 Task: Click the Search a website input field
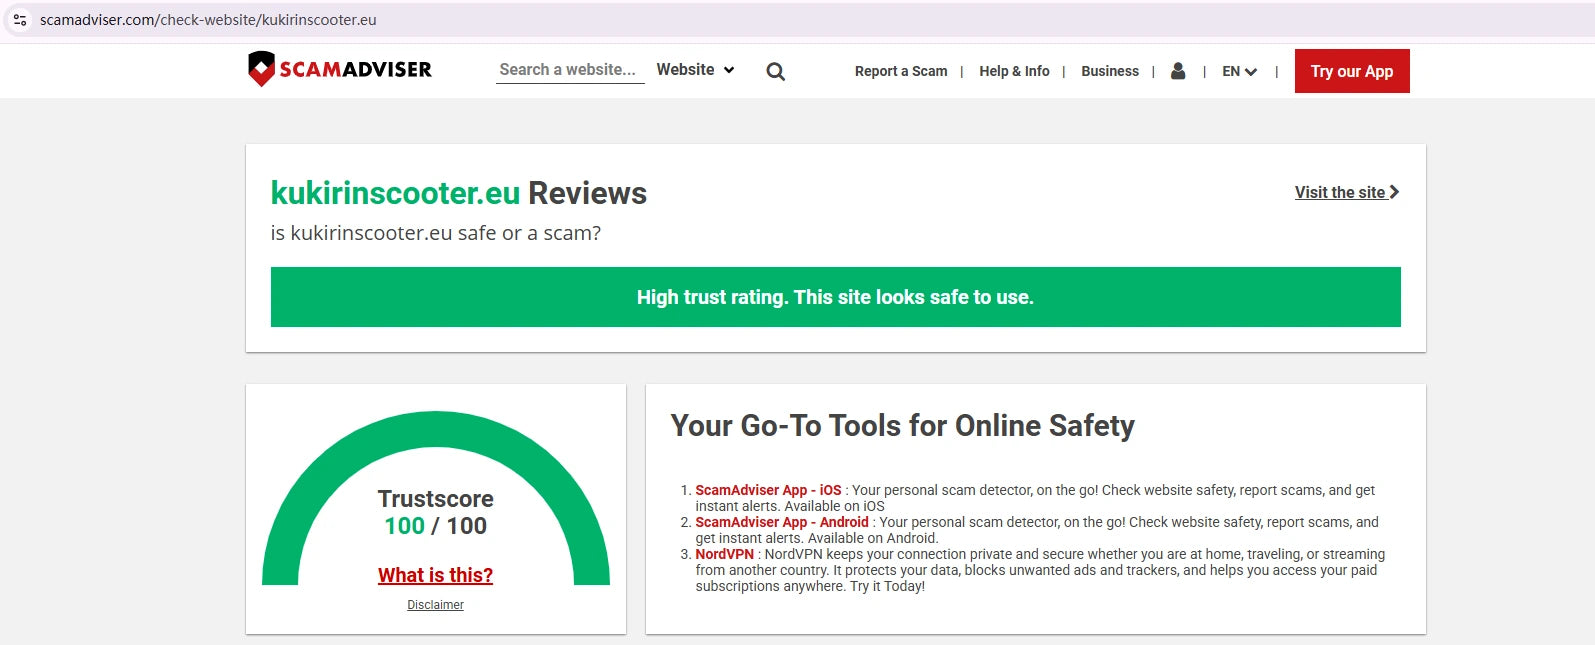(569, 70)
